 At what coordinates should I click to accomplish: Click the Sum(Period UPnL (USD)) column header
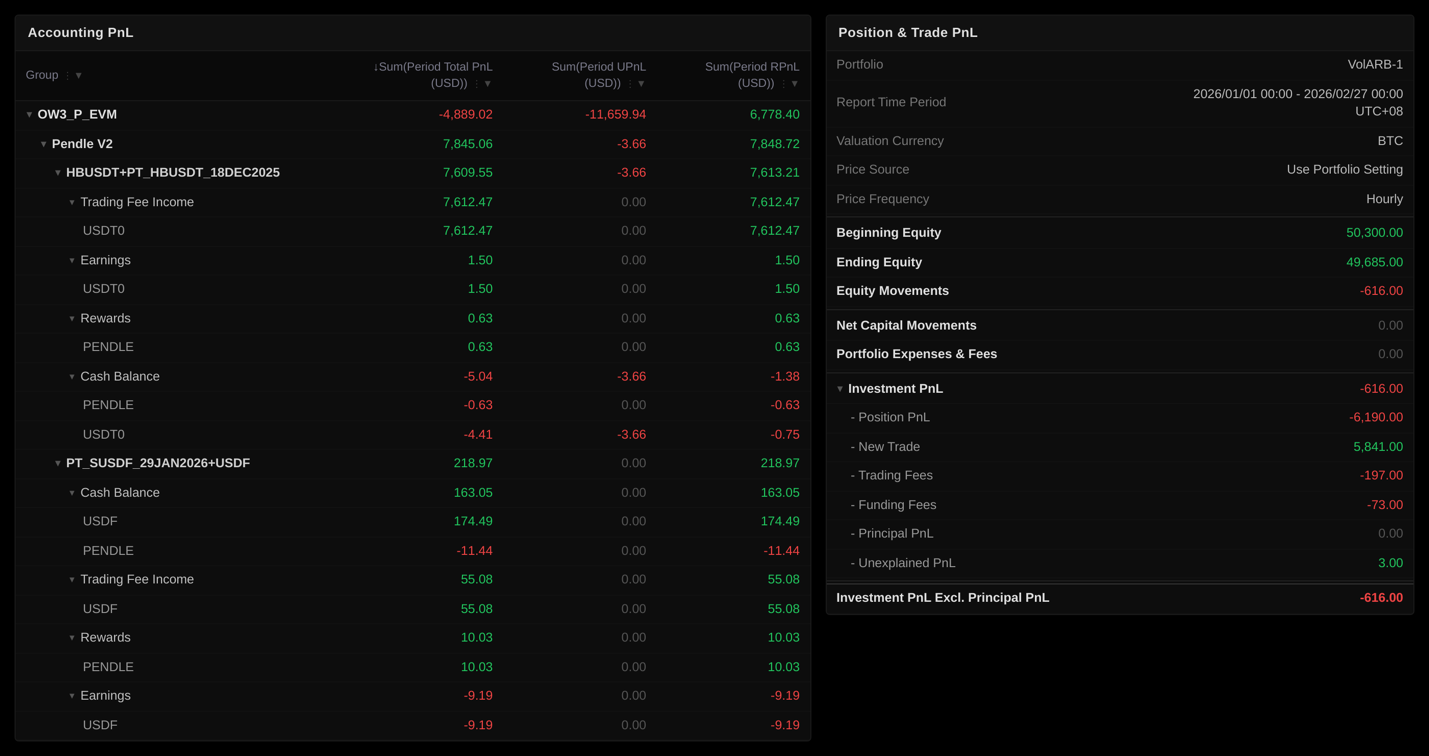pos(598,75)
